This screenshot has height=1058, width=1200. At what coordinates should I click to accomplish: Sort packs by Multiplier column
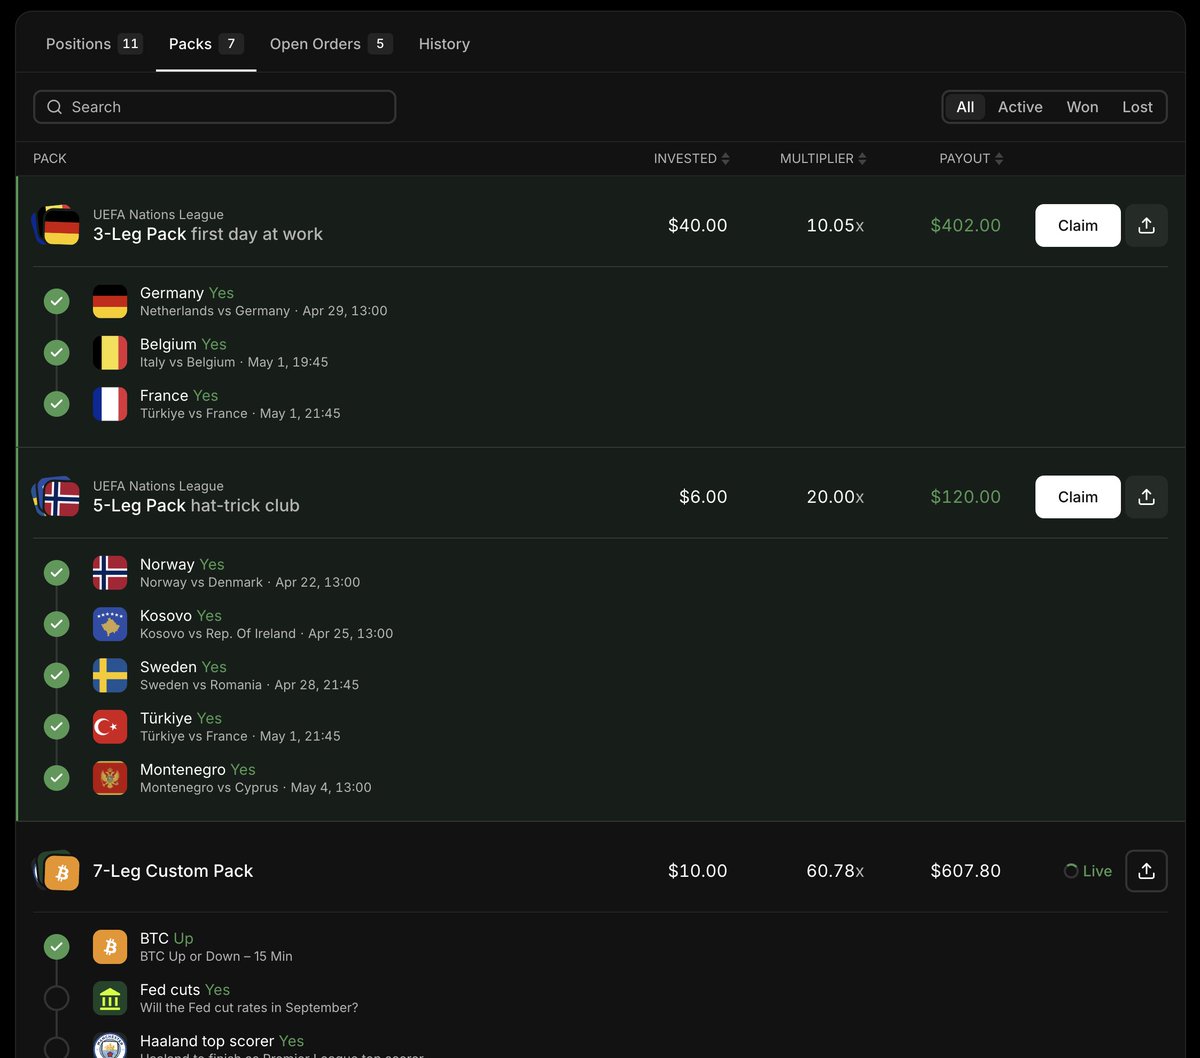[823, 159]
